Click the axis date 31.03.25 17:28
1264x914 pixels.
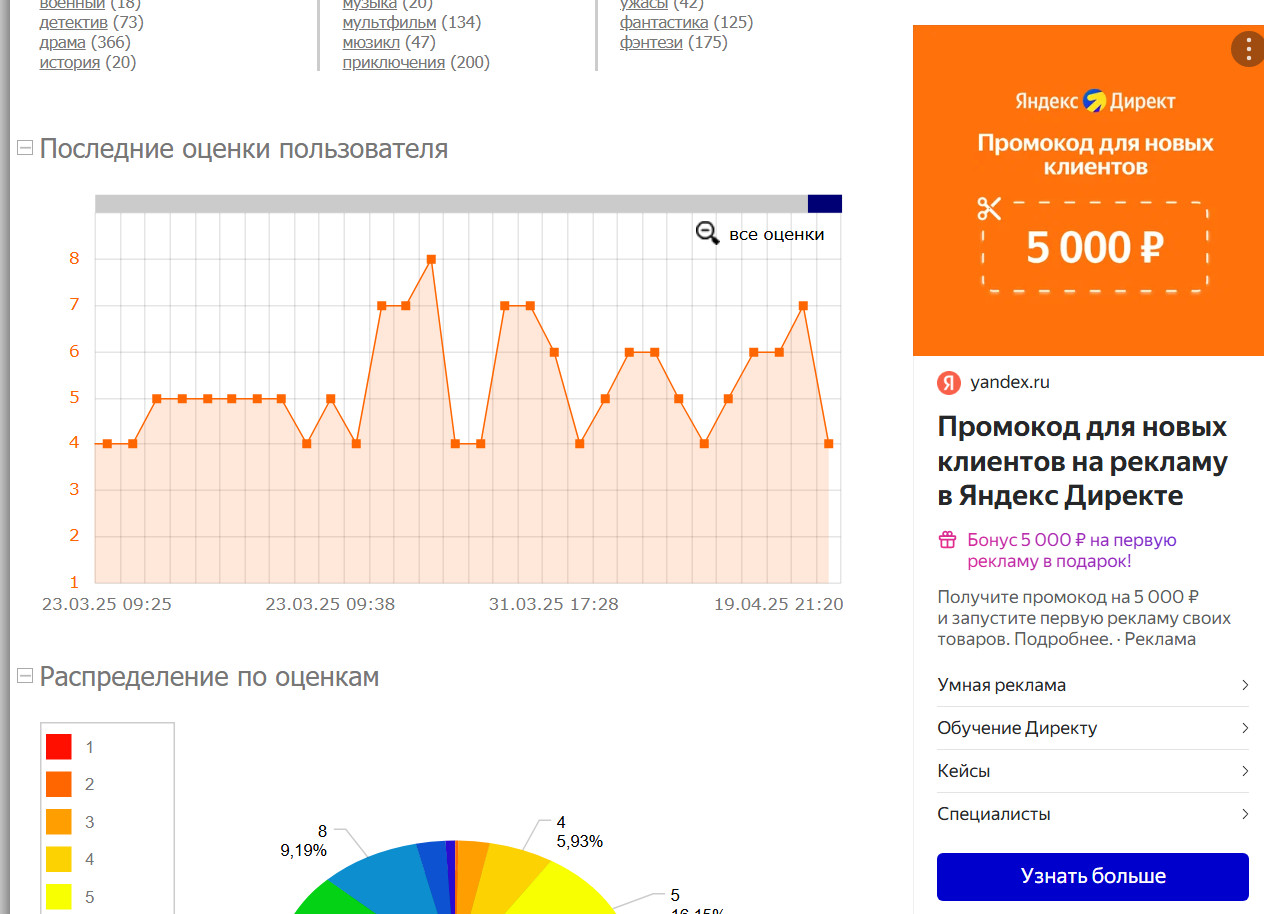553,604
